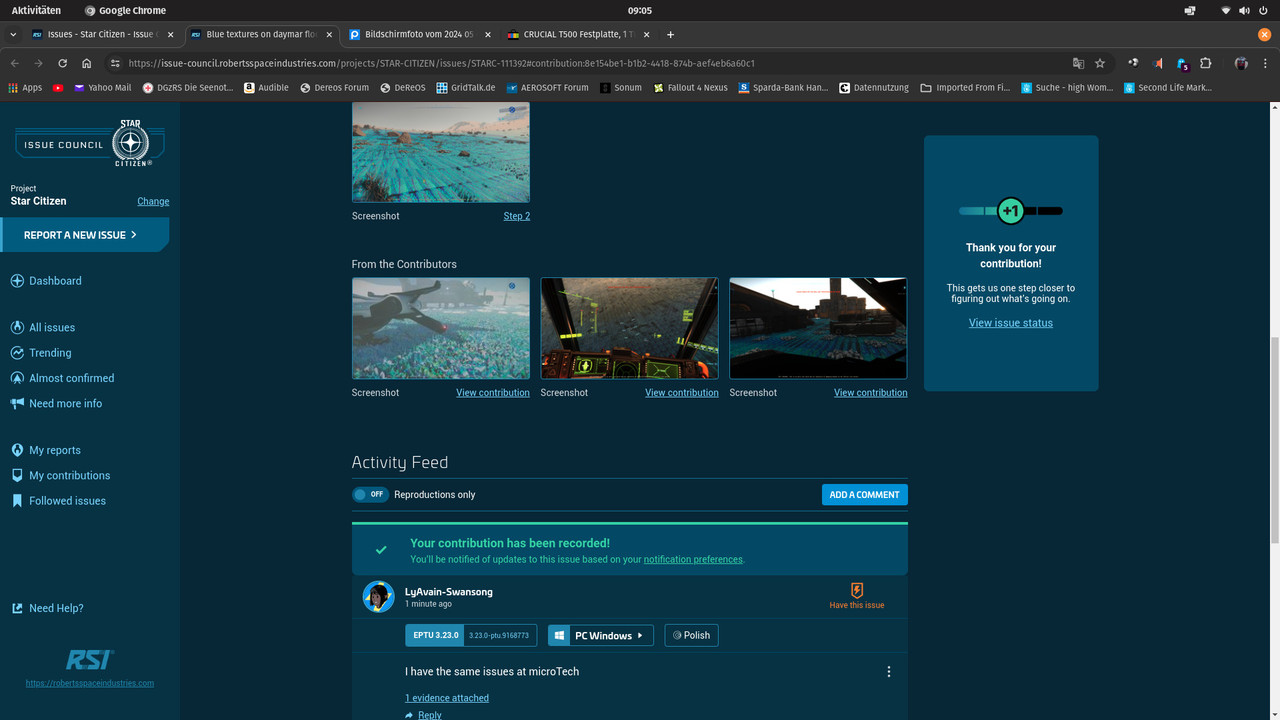Open Need more info issues
The image size is (1280, 720).
tap(56, 404)
